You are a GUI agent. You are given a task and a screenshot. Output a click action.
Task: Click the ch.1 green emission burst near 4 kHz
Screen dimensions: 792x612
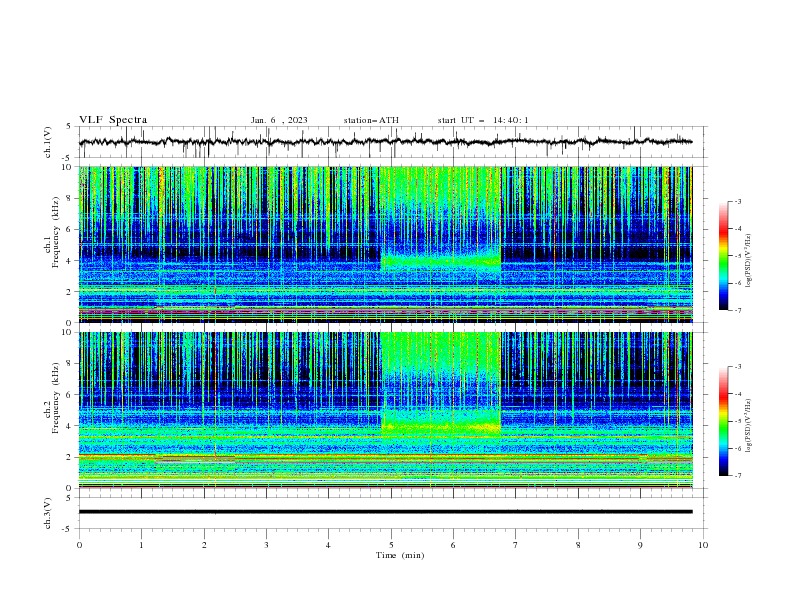click(x=440, y=262)
